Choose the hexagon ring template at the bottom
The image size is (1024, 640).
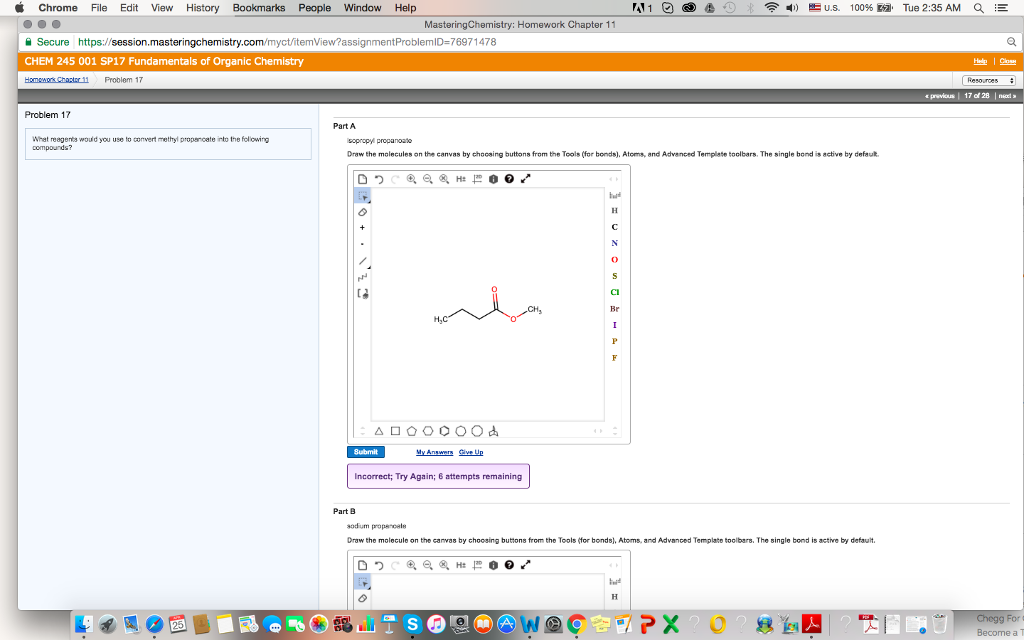[x=427, y=431]
